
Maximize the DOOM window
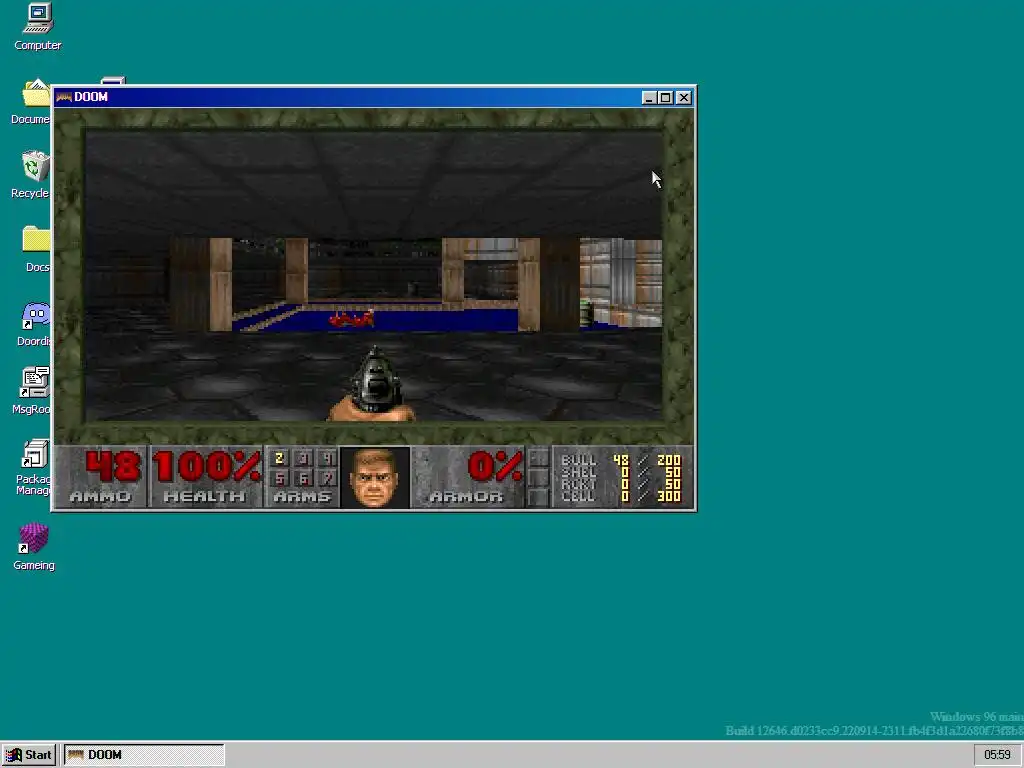[665, 98]
